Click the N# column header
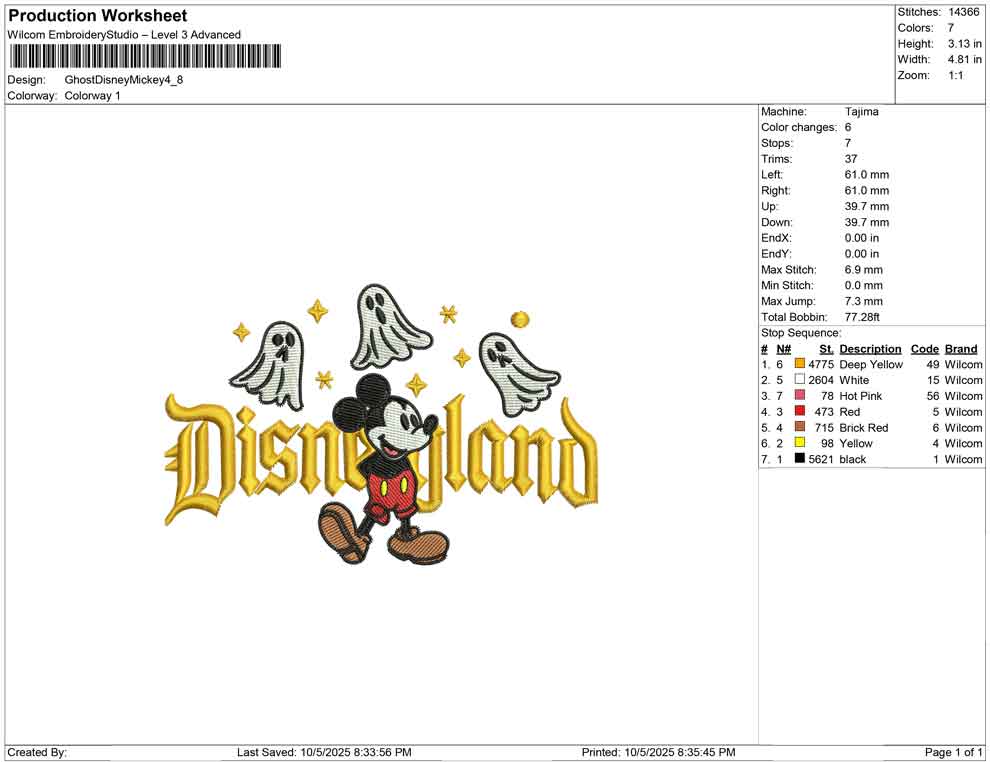The image size is (990, 762). [x=784, y=348]
